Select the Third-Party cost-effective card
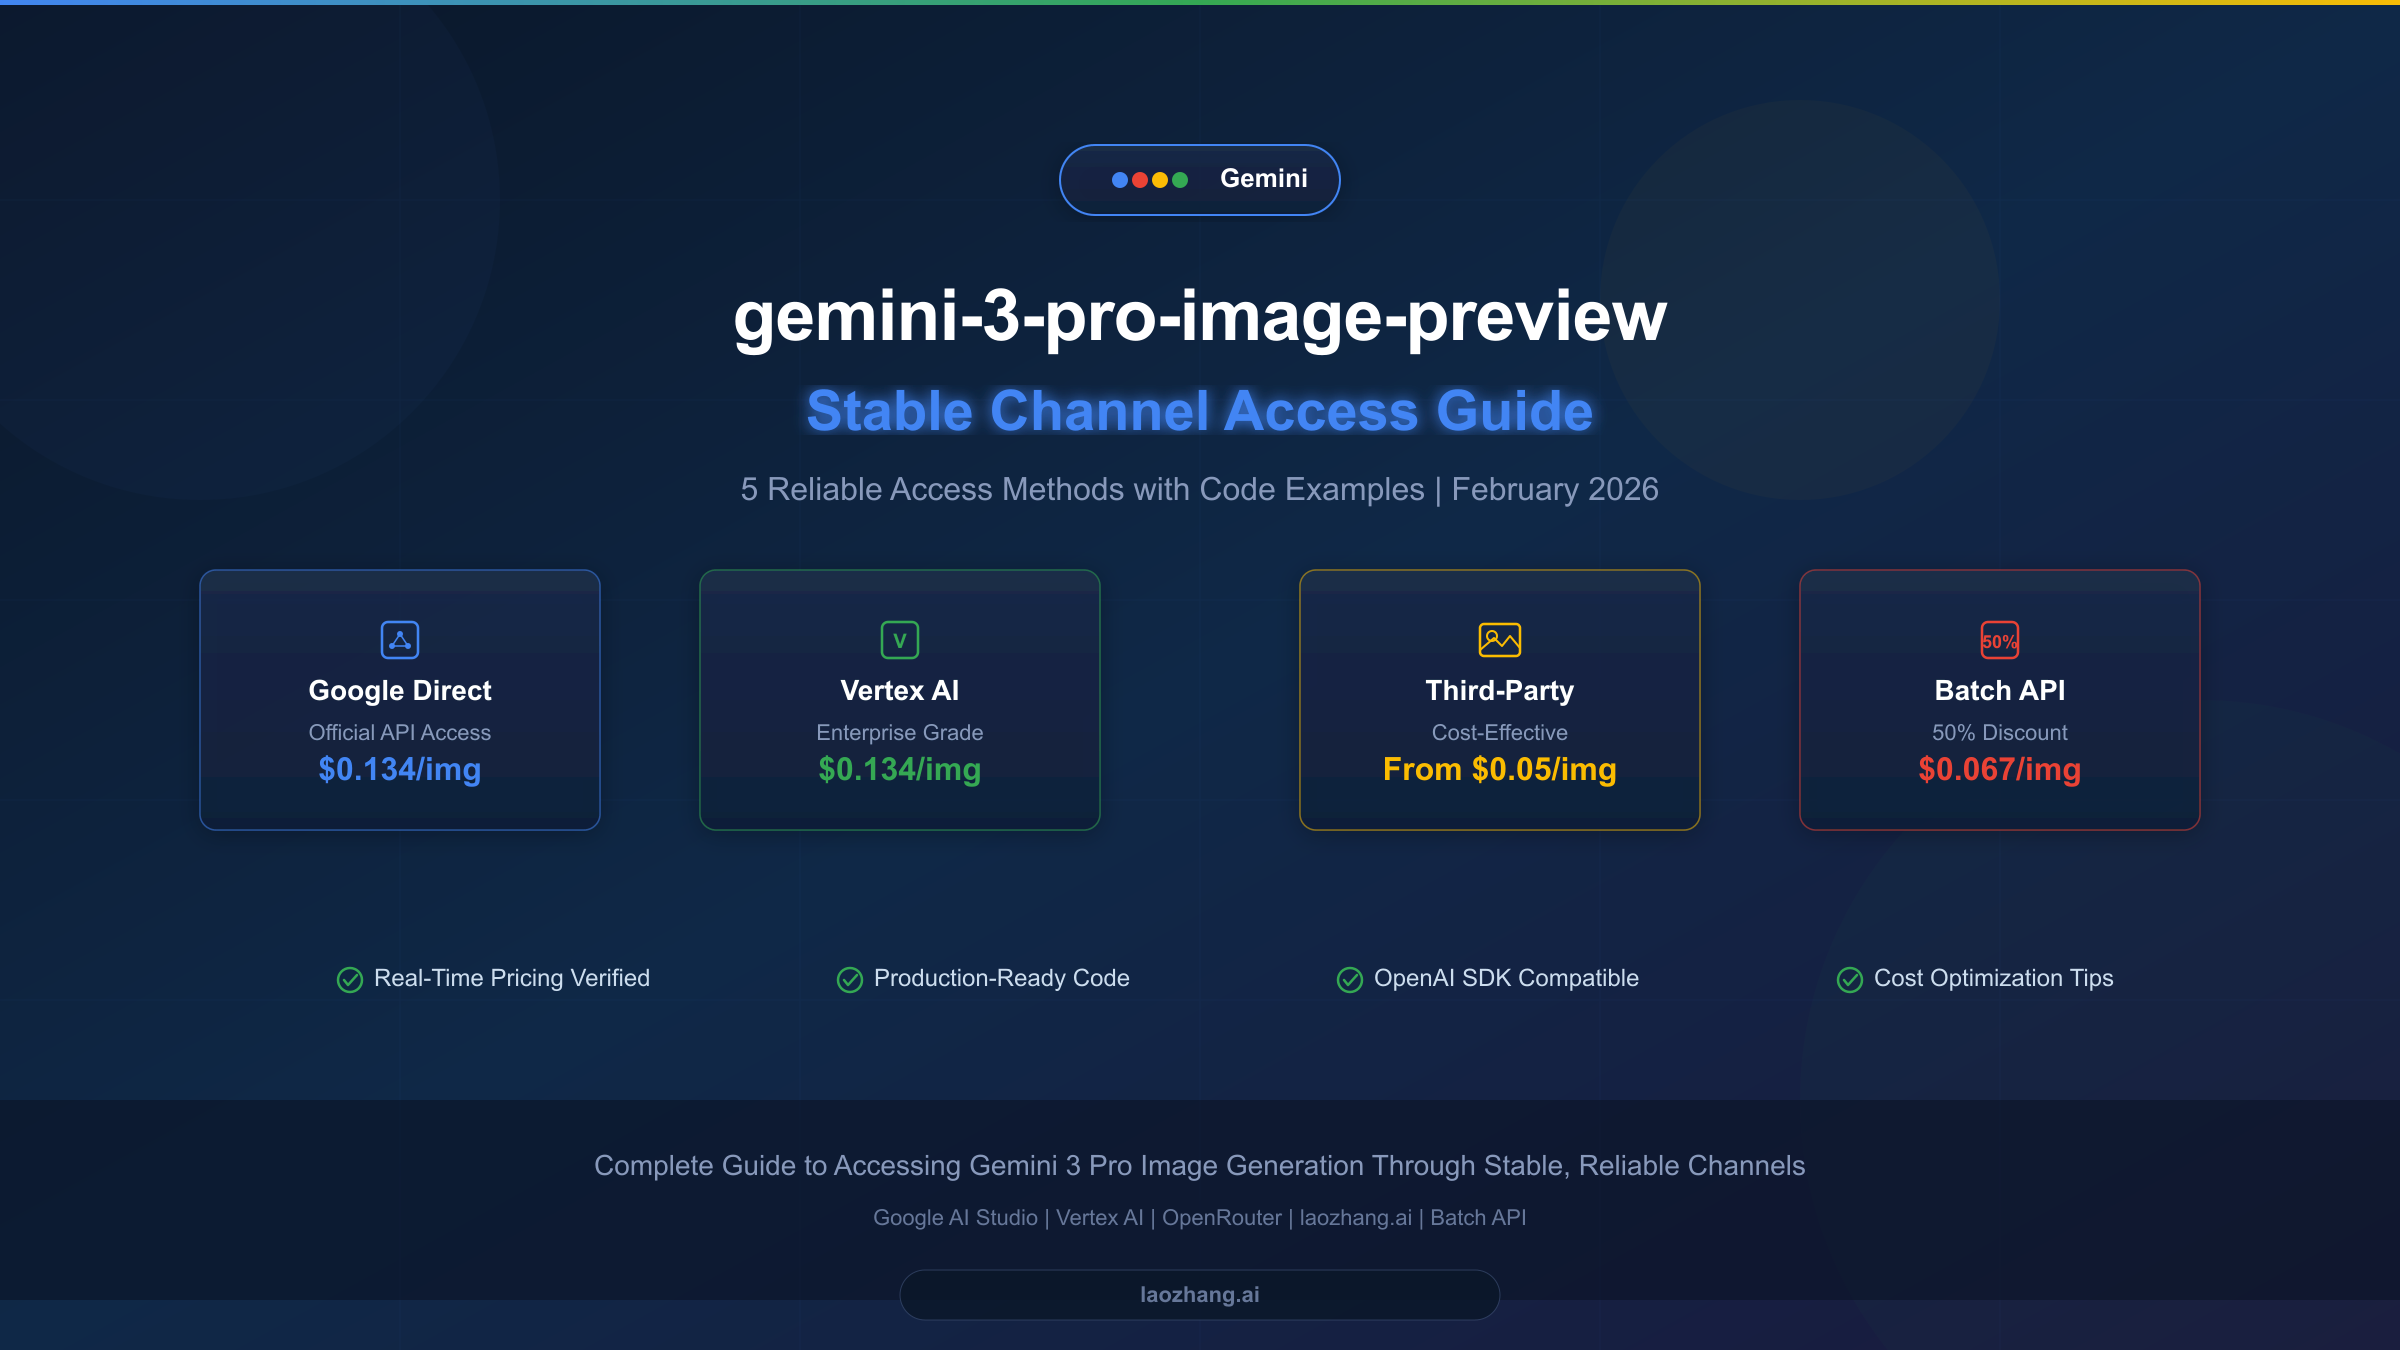The image size is (2400, 1350). click(1500, 700)
